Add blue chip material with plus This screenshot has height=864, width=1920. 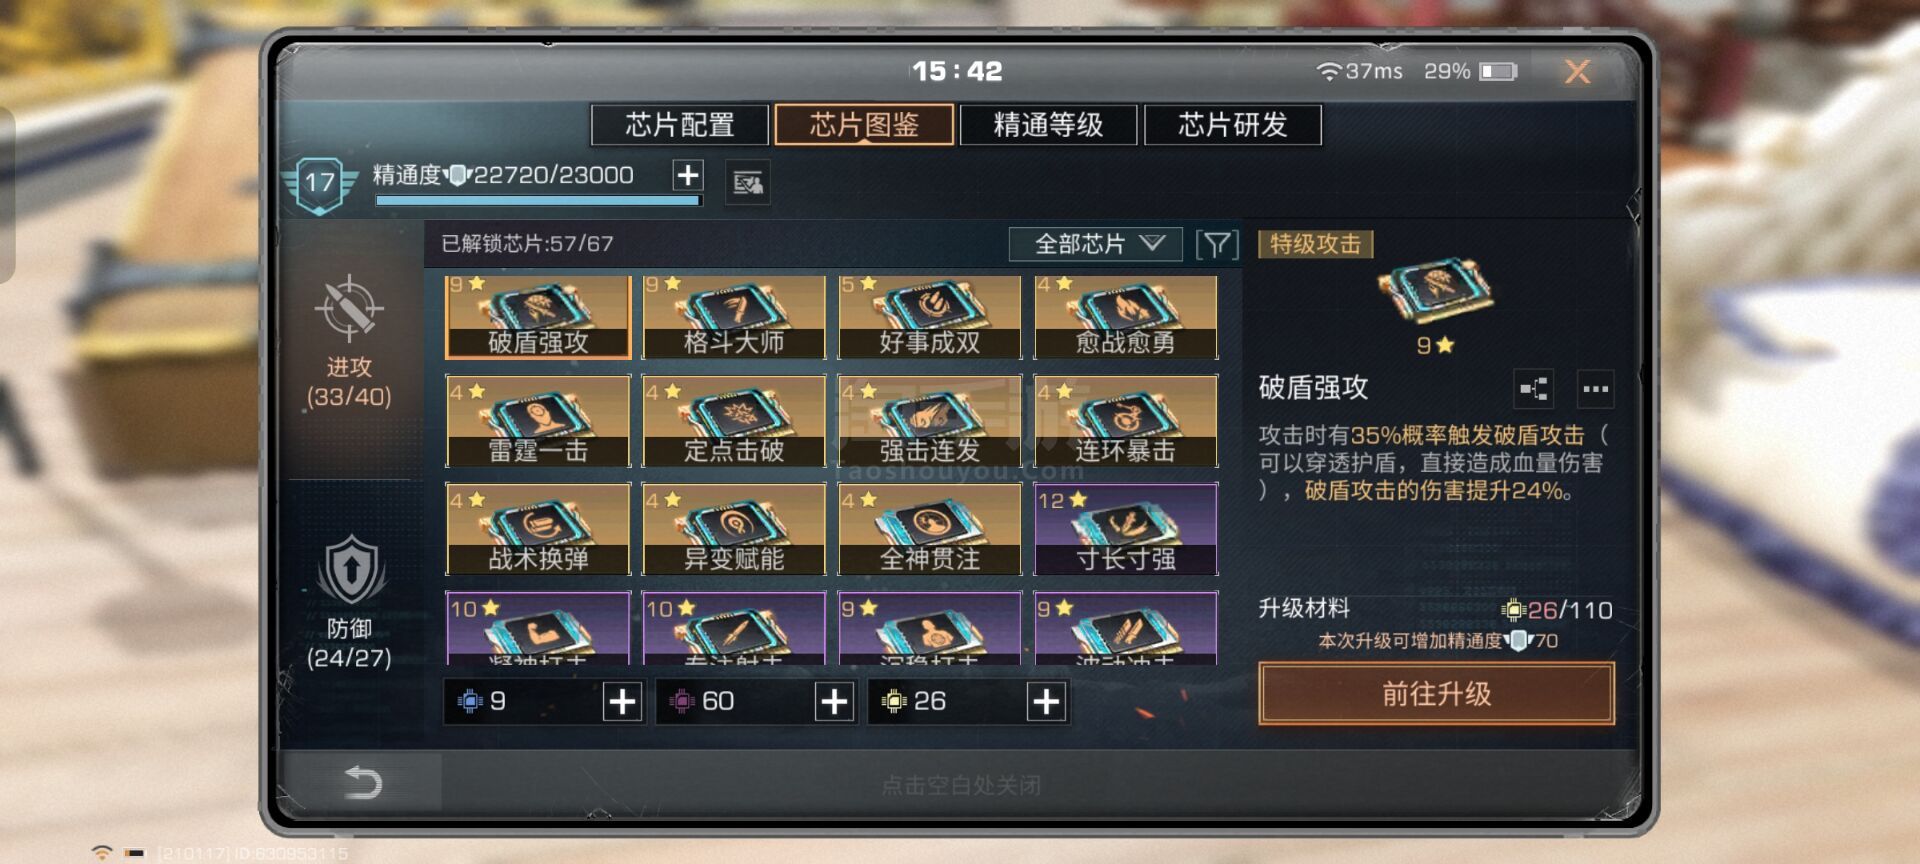[622, 702]
